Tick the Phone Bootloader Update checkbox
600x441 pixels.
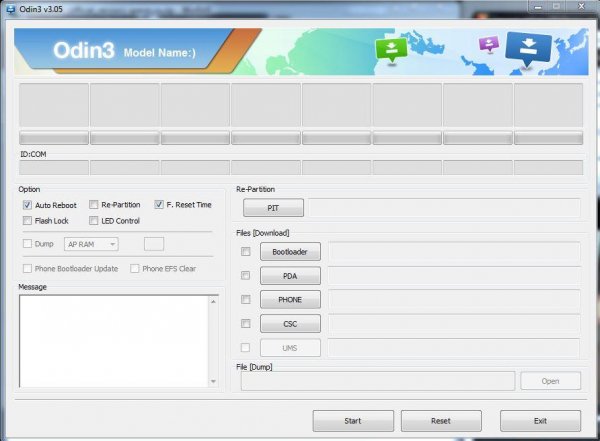[x=27, y=268]
